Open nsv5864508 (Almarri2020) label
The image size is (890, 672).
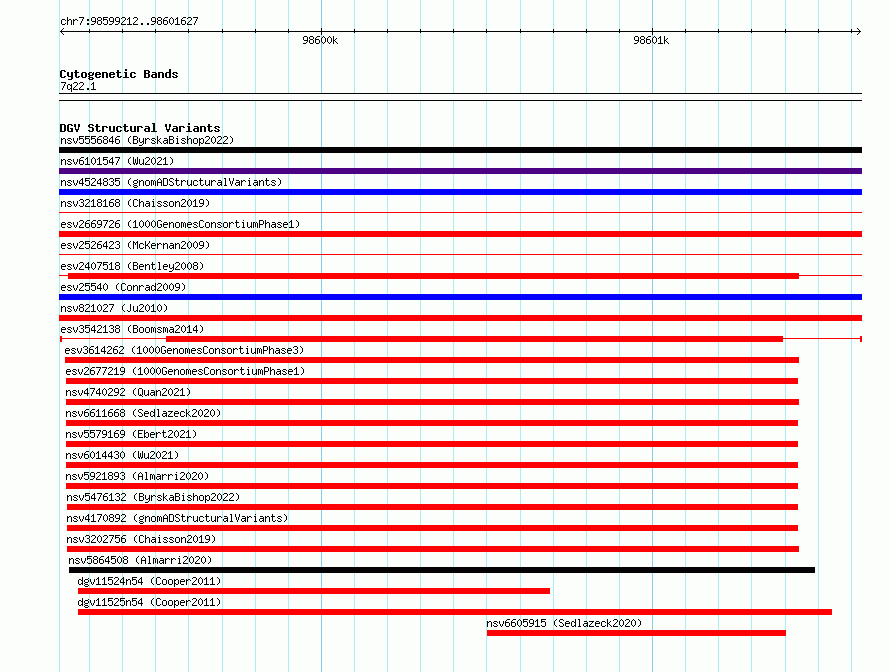click(x=140, y=560)
